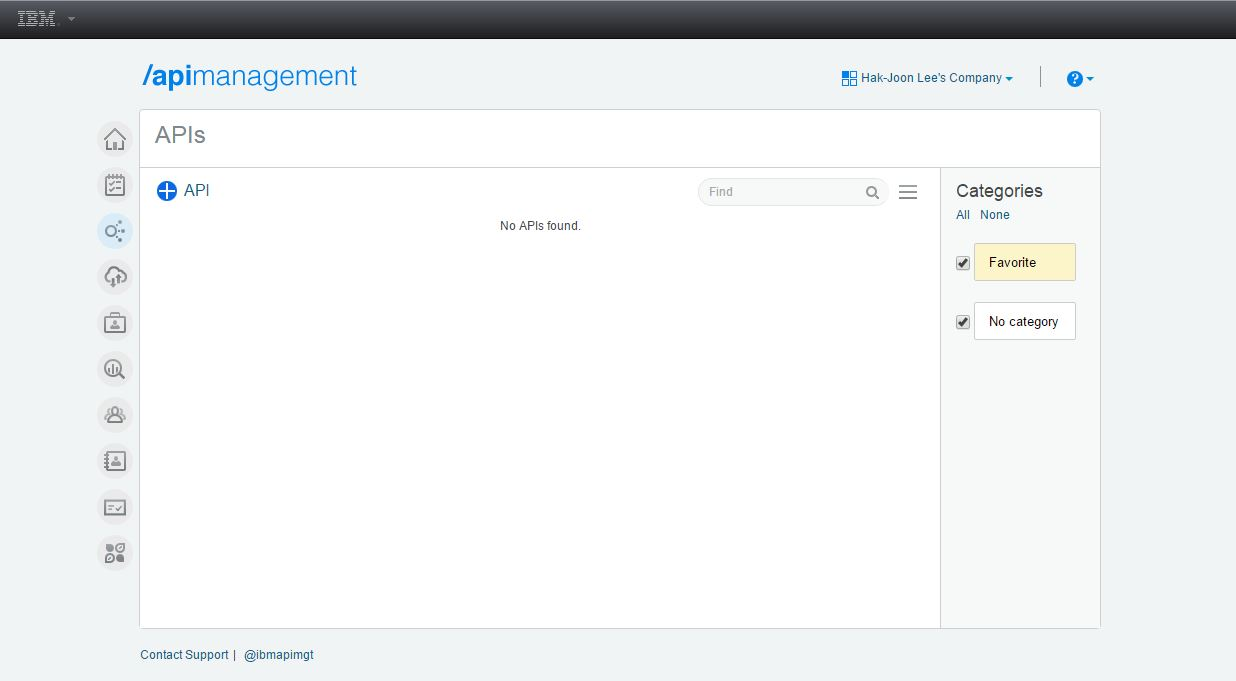The width and height of the screenshot is (1236, 681).
Task: Expand the IBM logo dropdown arrow
Action: pyautogui.click(x=71, y=19)
